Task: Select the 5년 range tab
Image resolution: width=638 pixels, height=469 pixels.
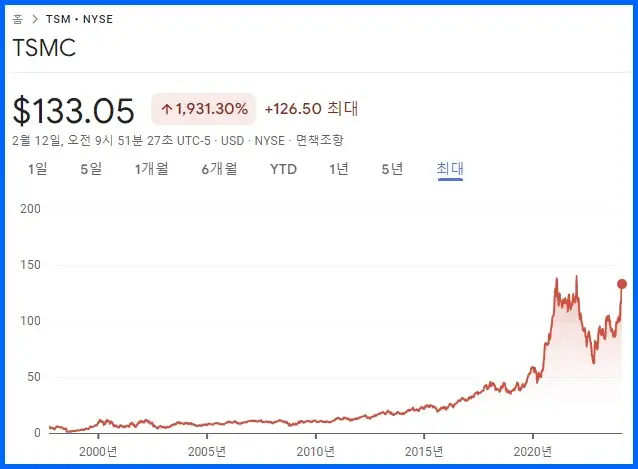Action: tap(392, 168)
